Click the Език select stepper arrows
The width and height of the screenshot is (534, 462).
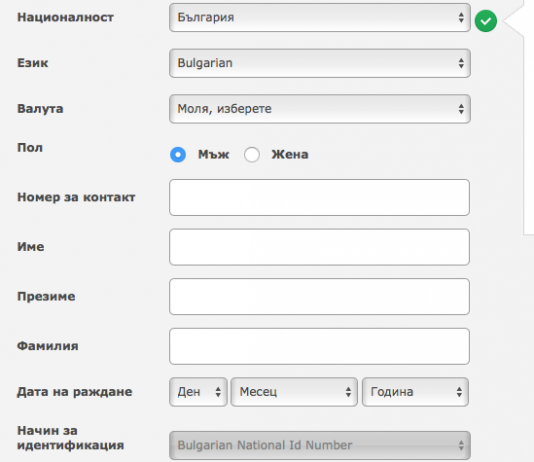click(461, 63)
